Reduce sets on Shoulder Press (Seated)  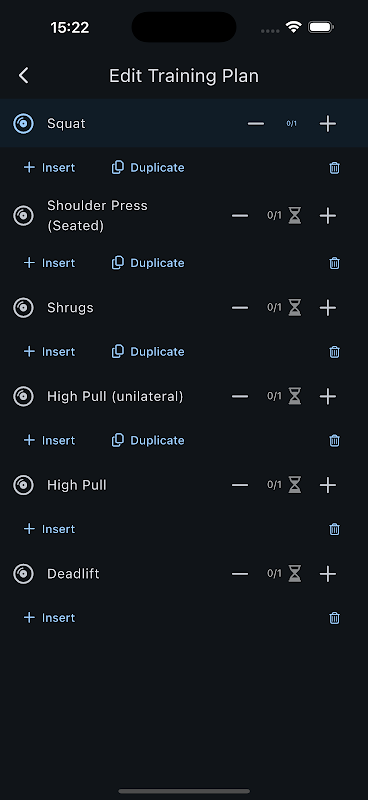[240, 216]
